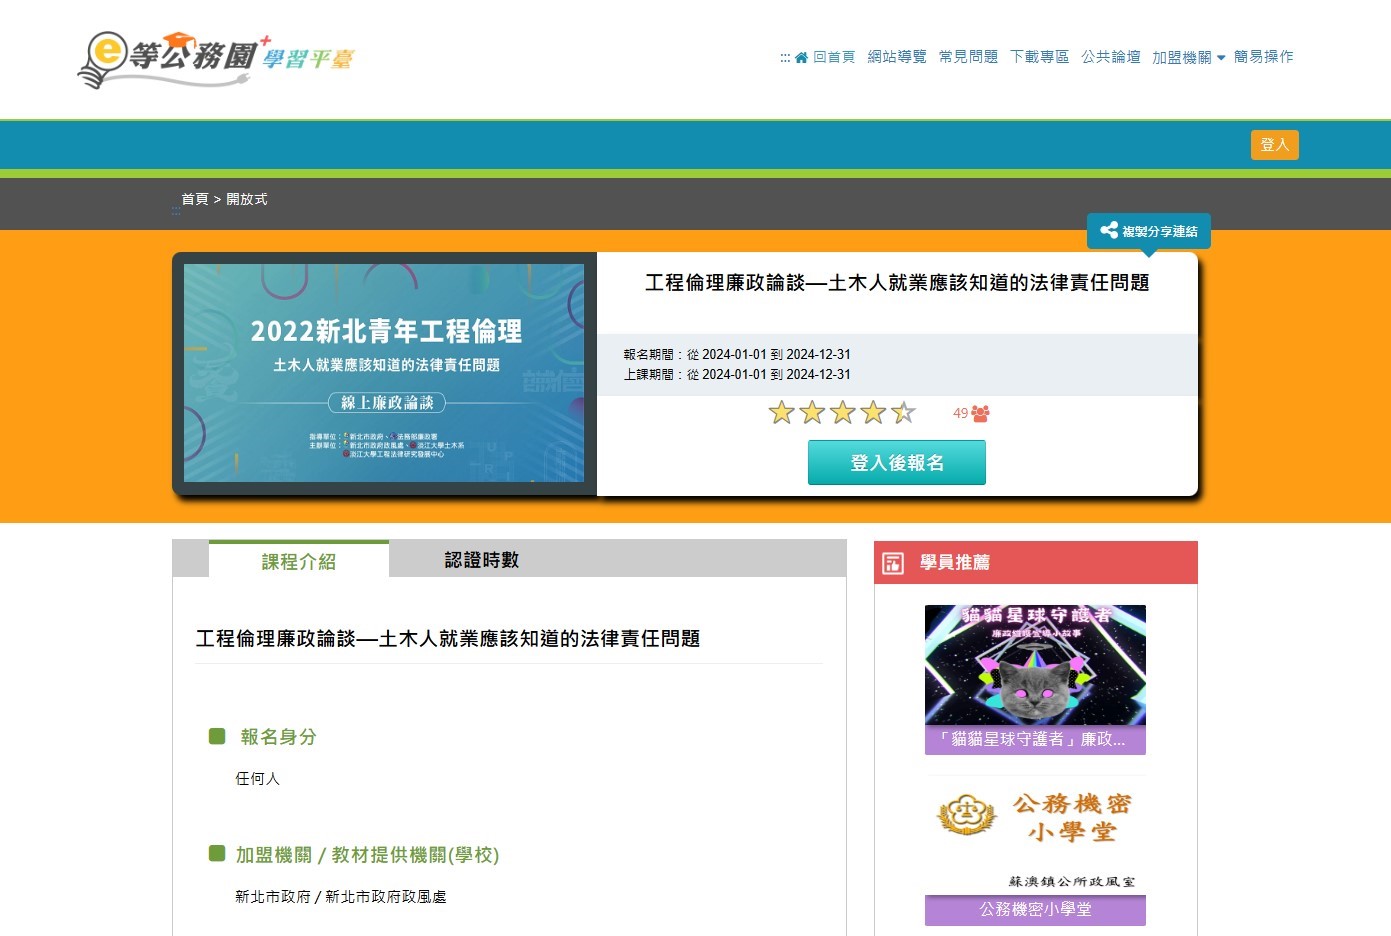Open 下載專區 page
The height and width of the screenshot is (936, 1391).
(1039, 57)
